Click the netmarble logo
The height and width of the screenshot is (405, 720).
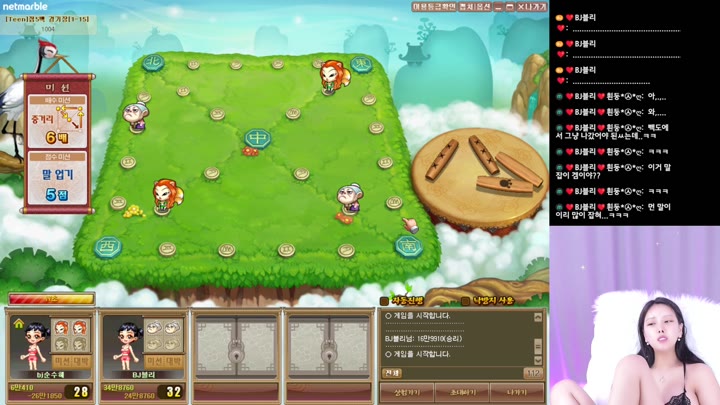pyautogui.click(x=25, y=6)
